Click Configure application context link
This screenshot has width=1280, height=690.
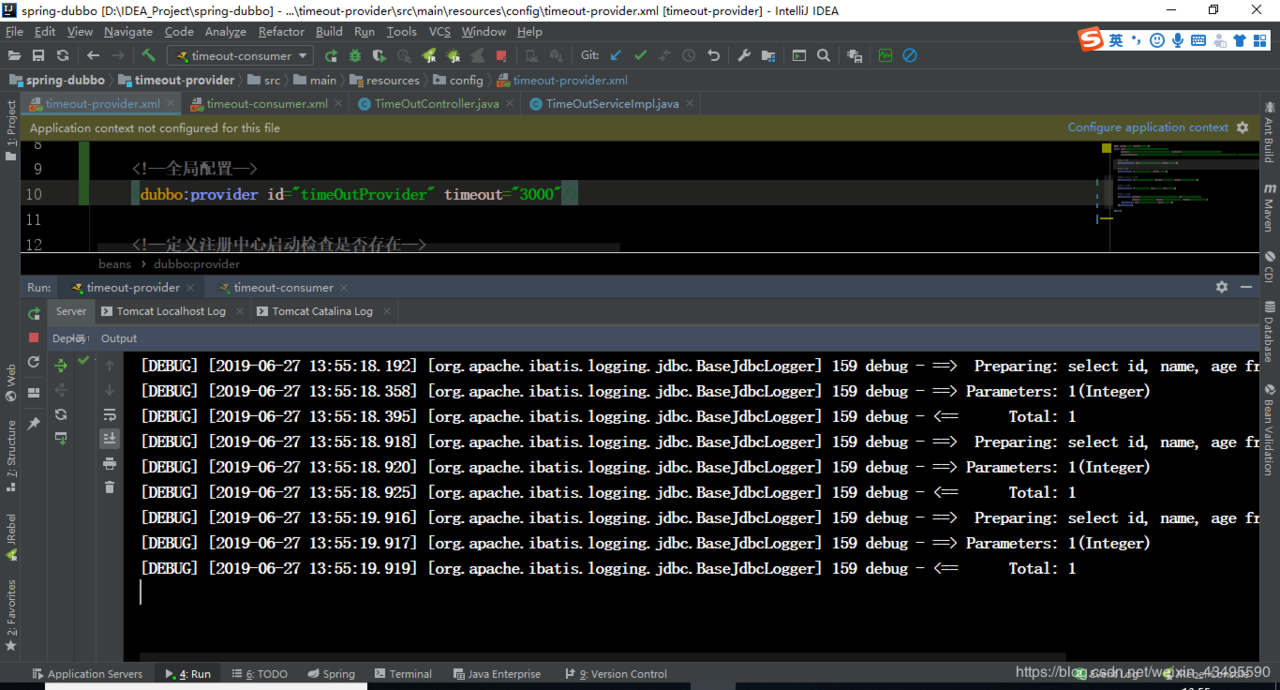pos(1148,127)
